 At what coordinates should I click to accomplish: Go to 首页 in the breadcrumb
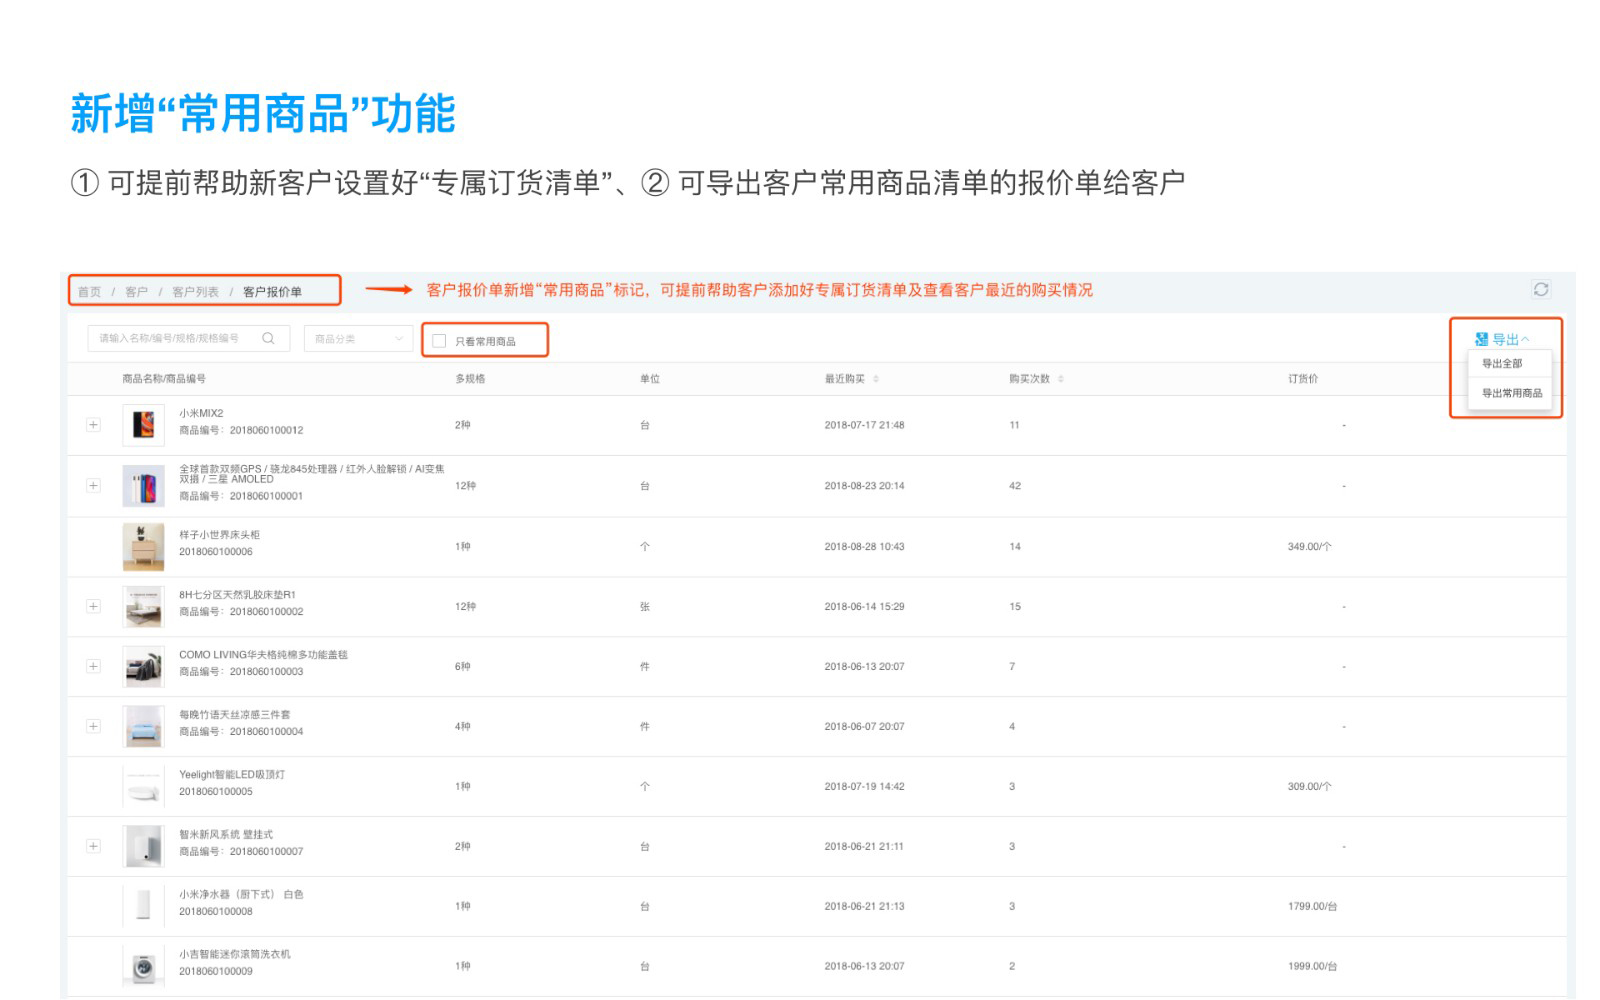(89, 292)
